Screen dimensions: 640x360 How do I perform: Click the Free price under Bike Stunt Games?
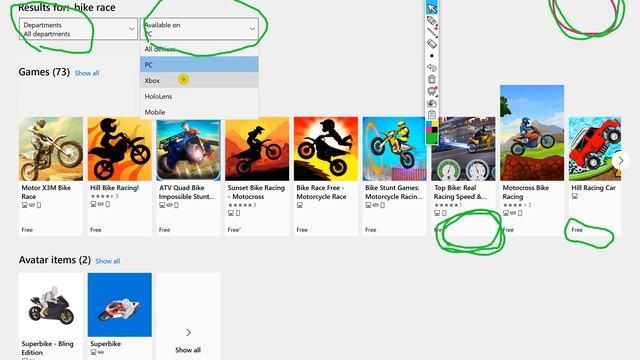pos(371,230)
